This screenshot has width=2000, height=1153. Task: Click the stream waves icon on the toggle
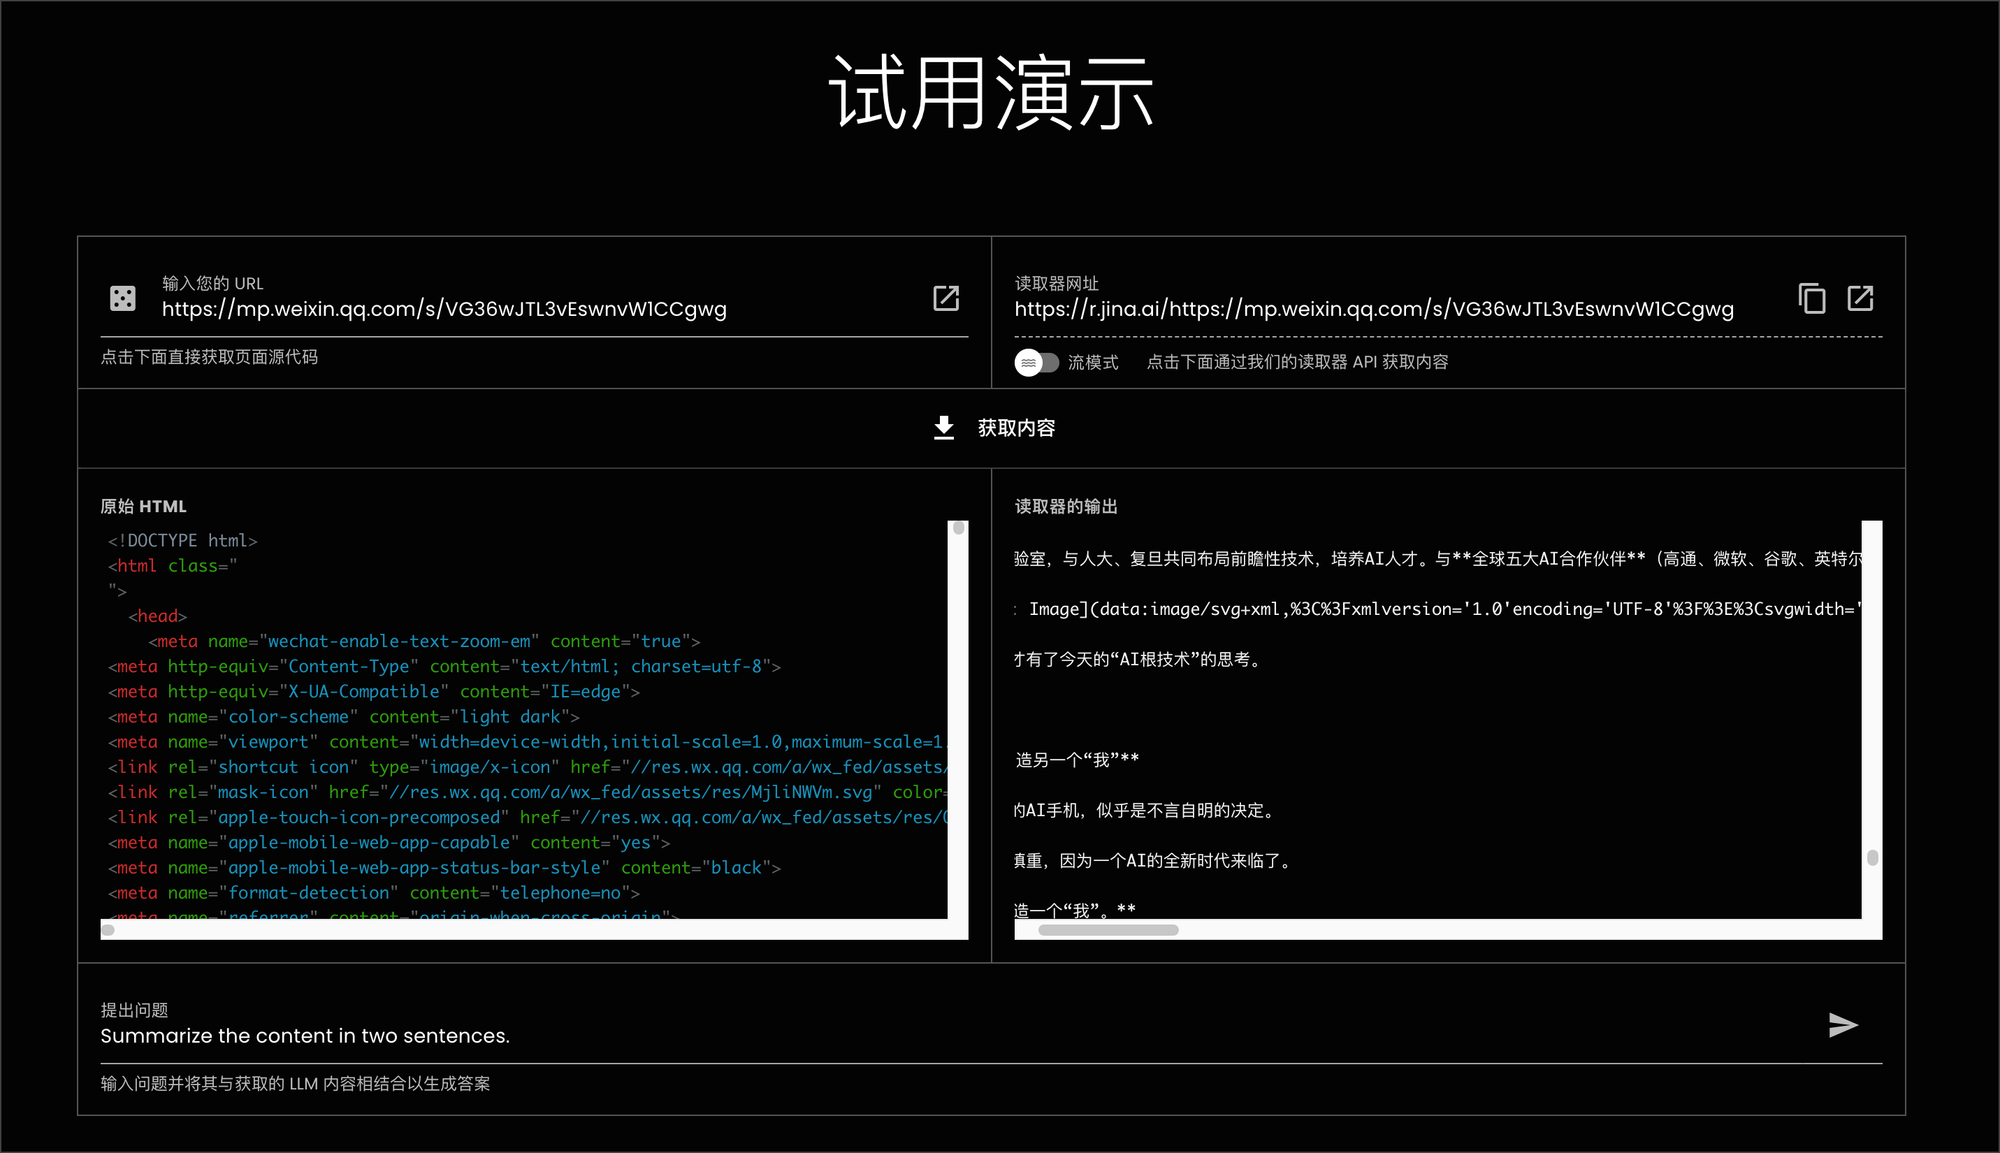1029,362
